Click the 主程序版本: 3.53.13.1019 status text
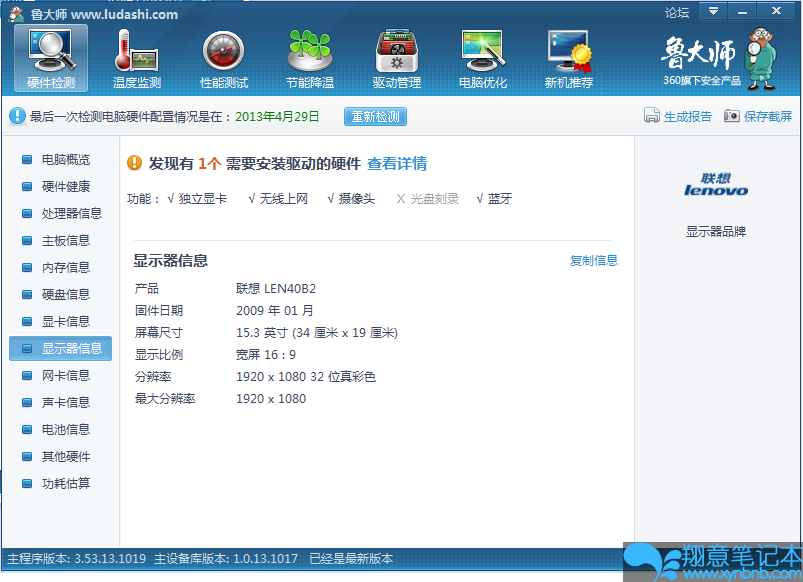The height and width of the screenshot is (582, 803). 76,558
